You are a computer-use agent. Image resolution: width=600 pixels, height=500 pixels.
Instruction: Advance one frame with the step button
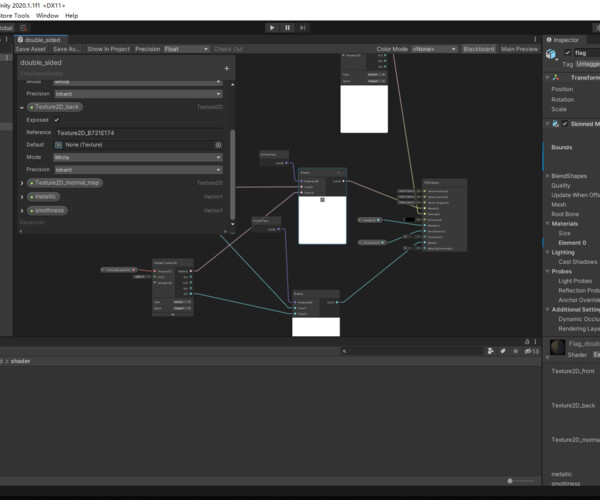click(303, 28)
